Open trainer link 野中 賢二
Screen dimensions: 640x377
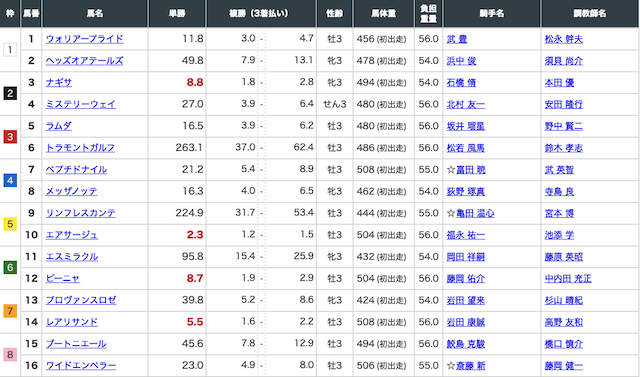(564, 126)
